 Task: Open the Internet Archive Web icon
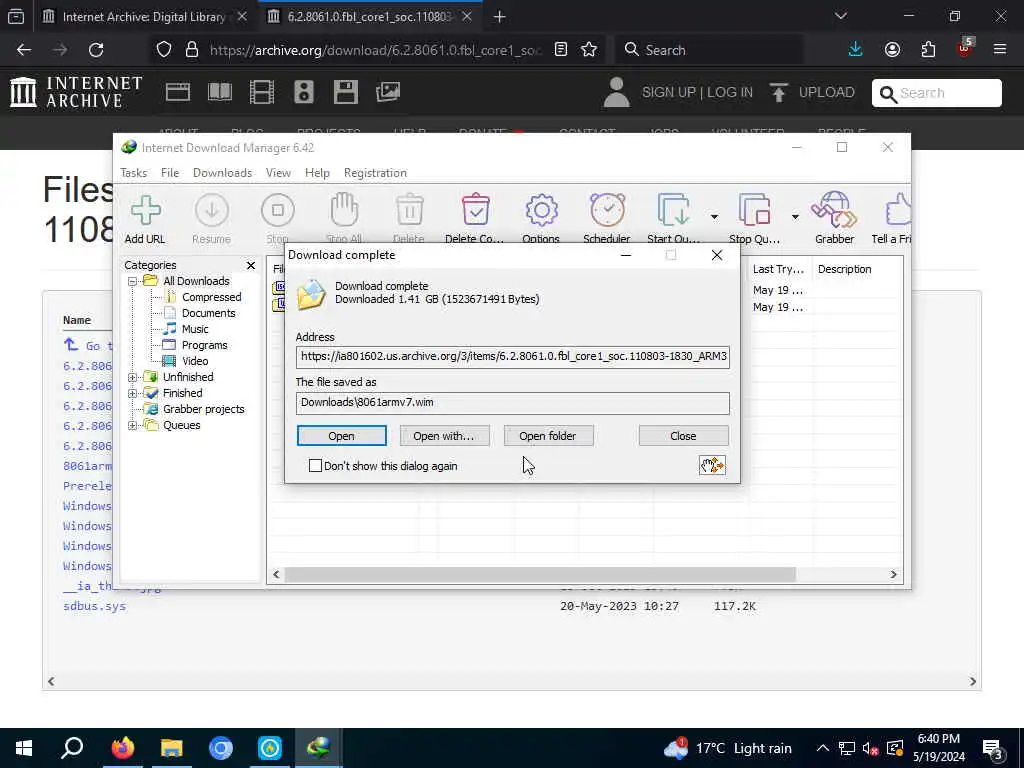pyautogui.click(x=178, y=92)
